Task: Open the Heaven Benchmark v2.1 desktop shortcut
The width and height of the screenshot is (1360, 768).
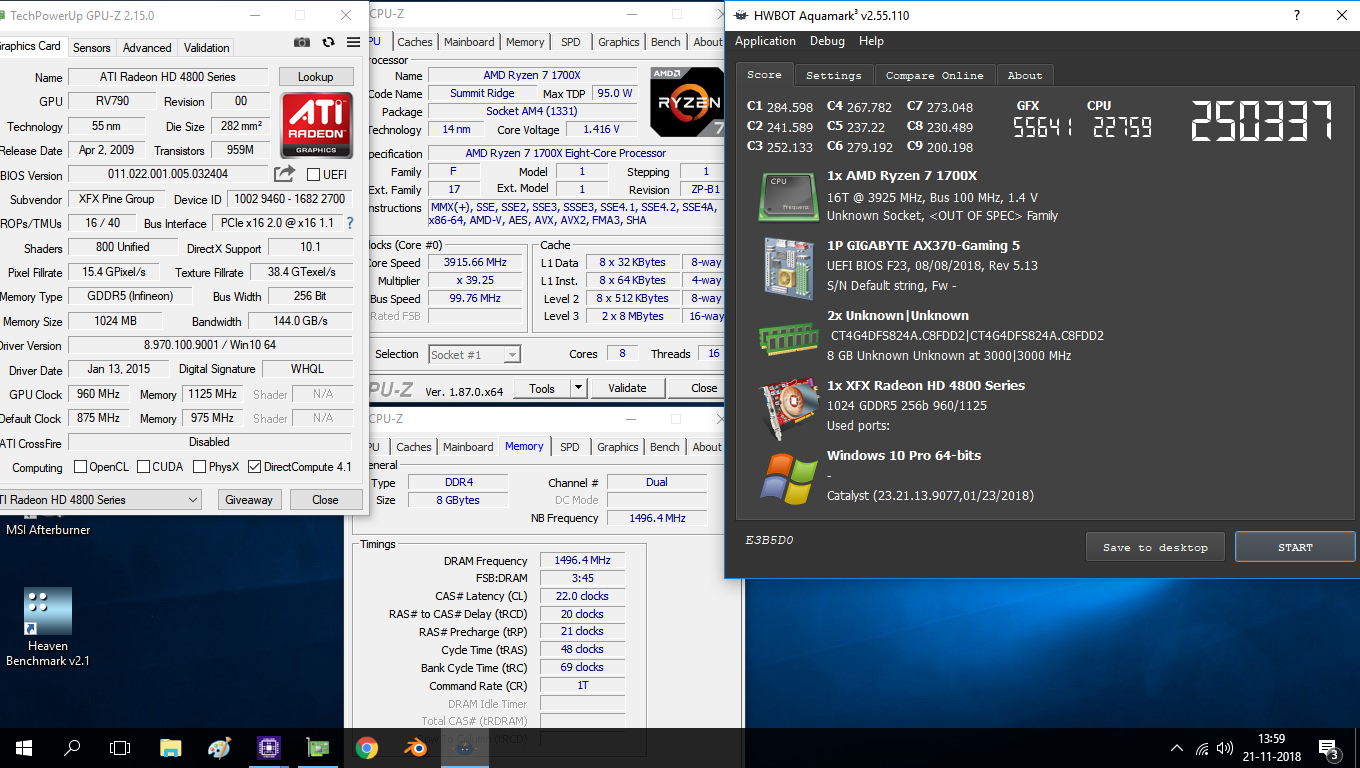Action: tap(48, 627)
